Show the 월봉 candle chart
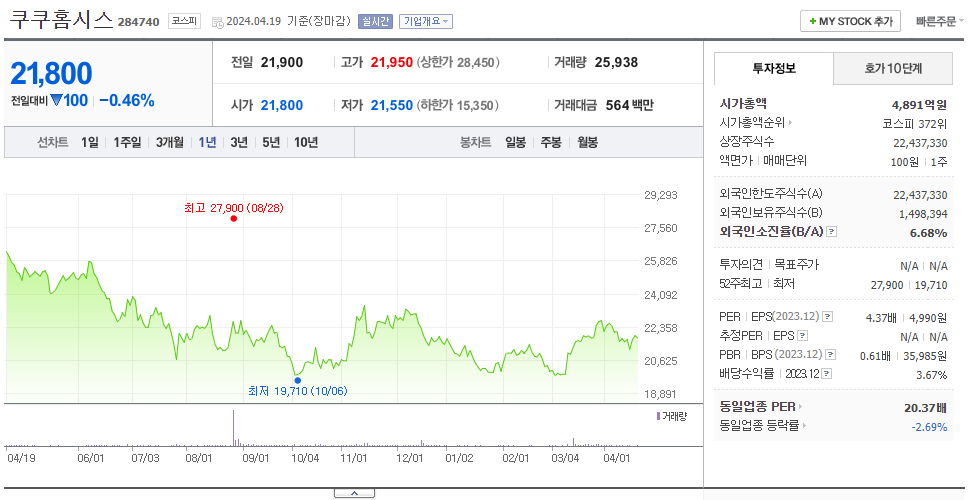The width and height of the screenshot is (968, 500). (588, 143)
